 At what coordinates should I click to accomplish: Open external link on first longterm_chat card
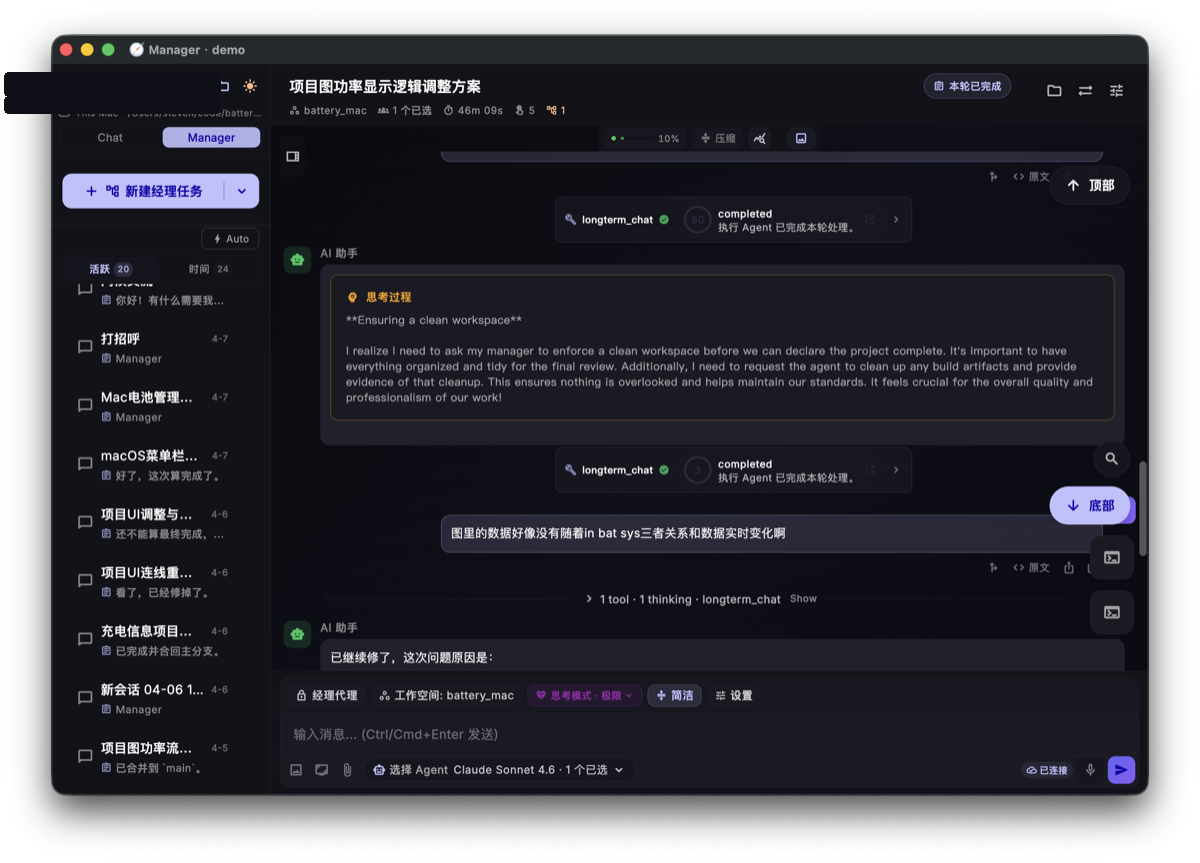tap(870, 220)
